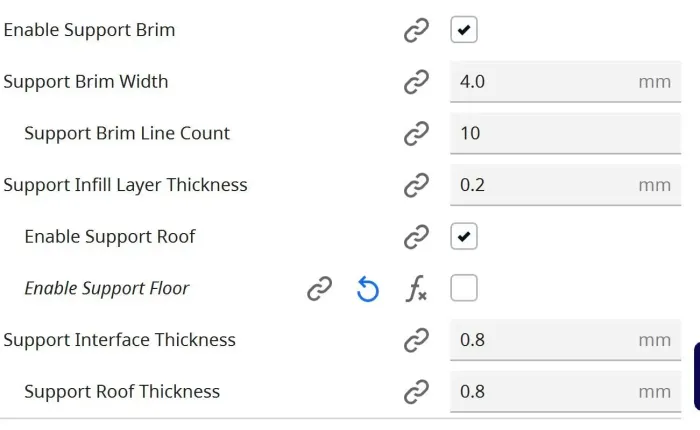This screenshot has height=430, width=700.
Task: Click the Support Roof Thickness value field
Action: (566, 392)
